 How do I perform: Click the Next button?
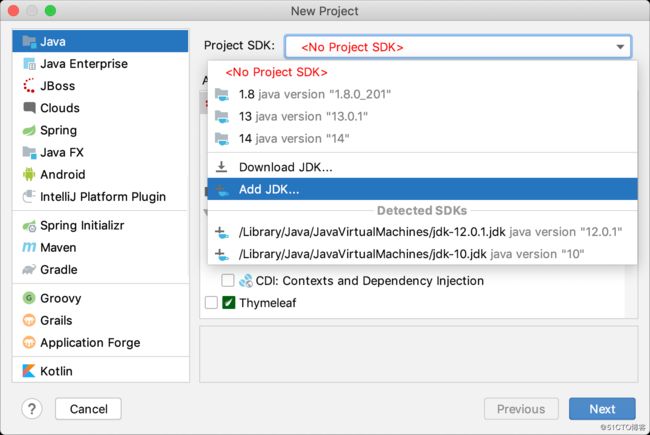(x=602, y=409)
